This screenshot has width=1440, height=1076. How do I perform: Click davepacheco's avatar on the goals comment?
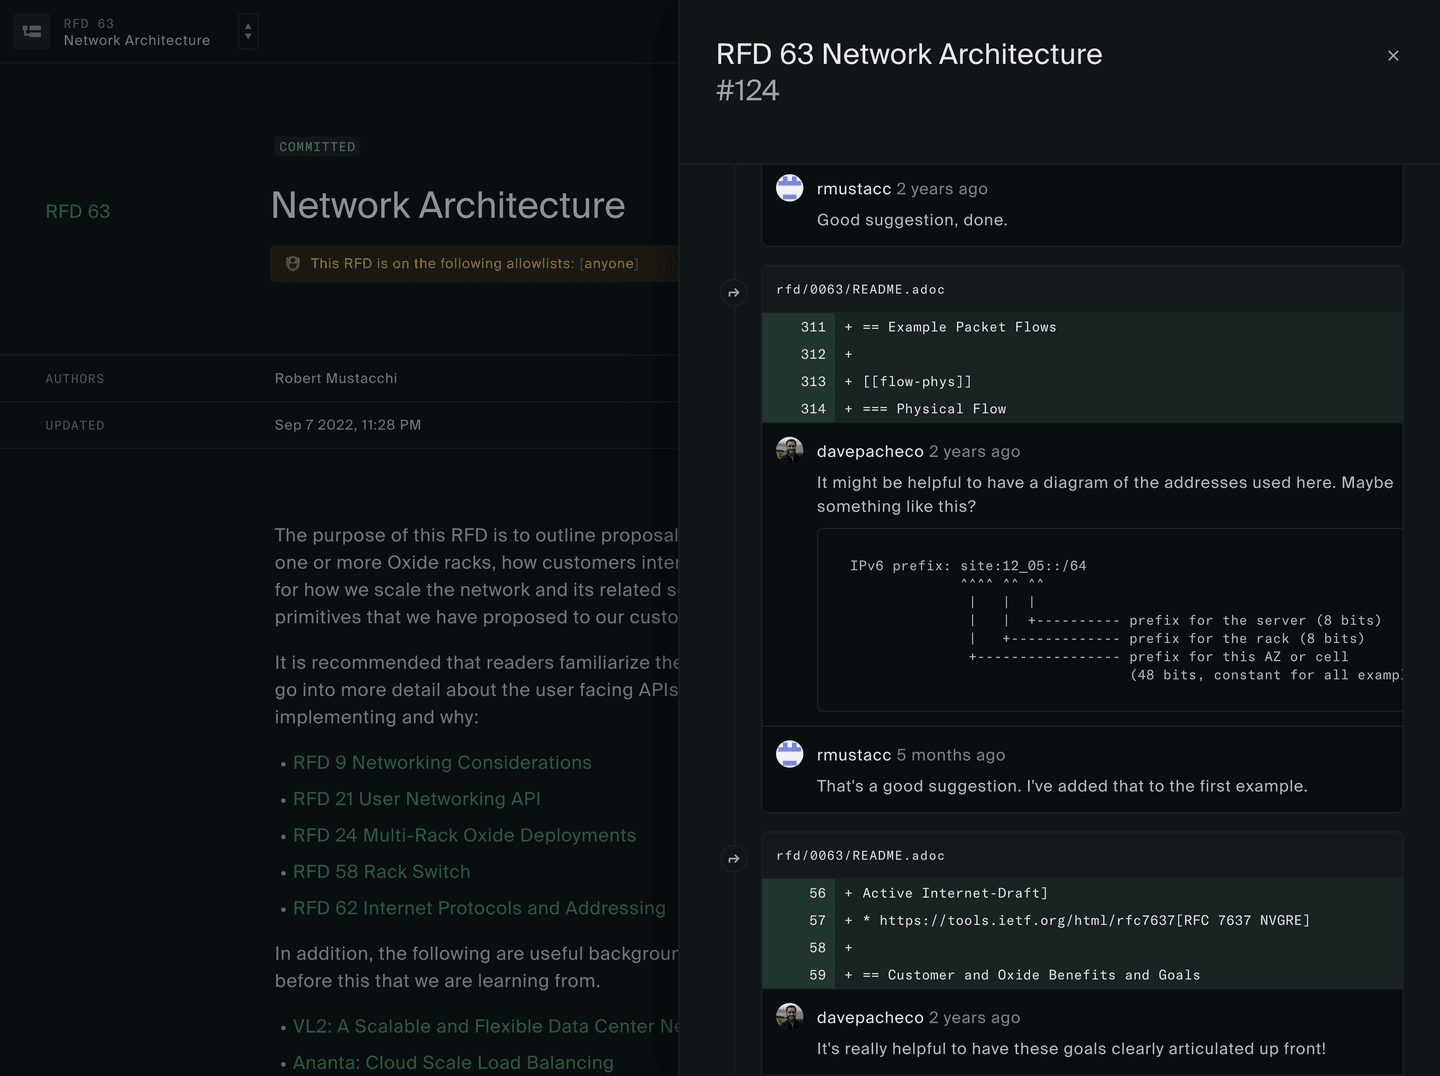coord(789,1016)
